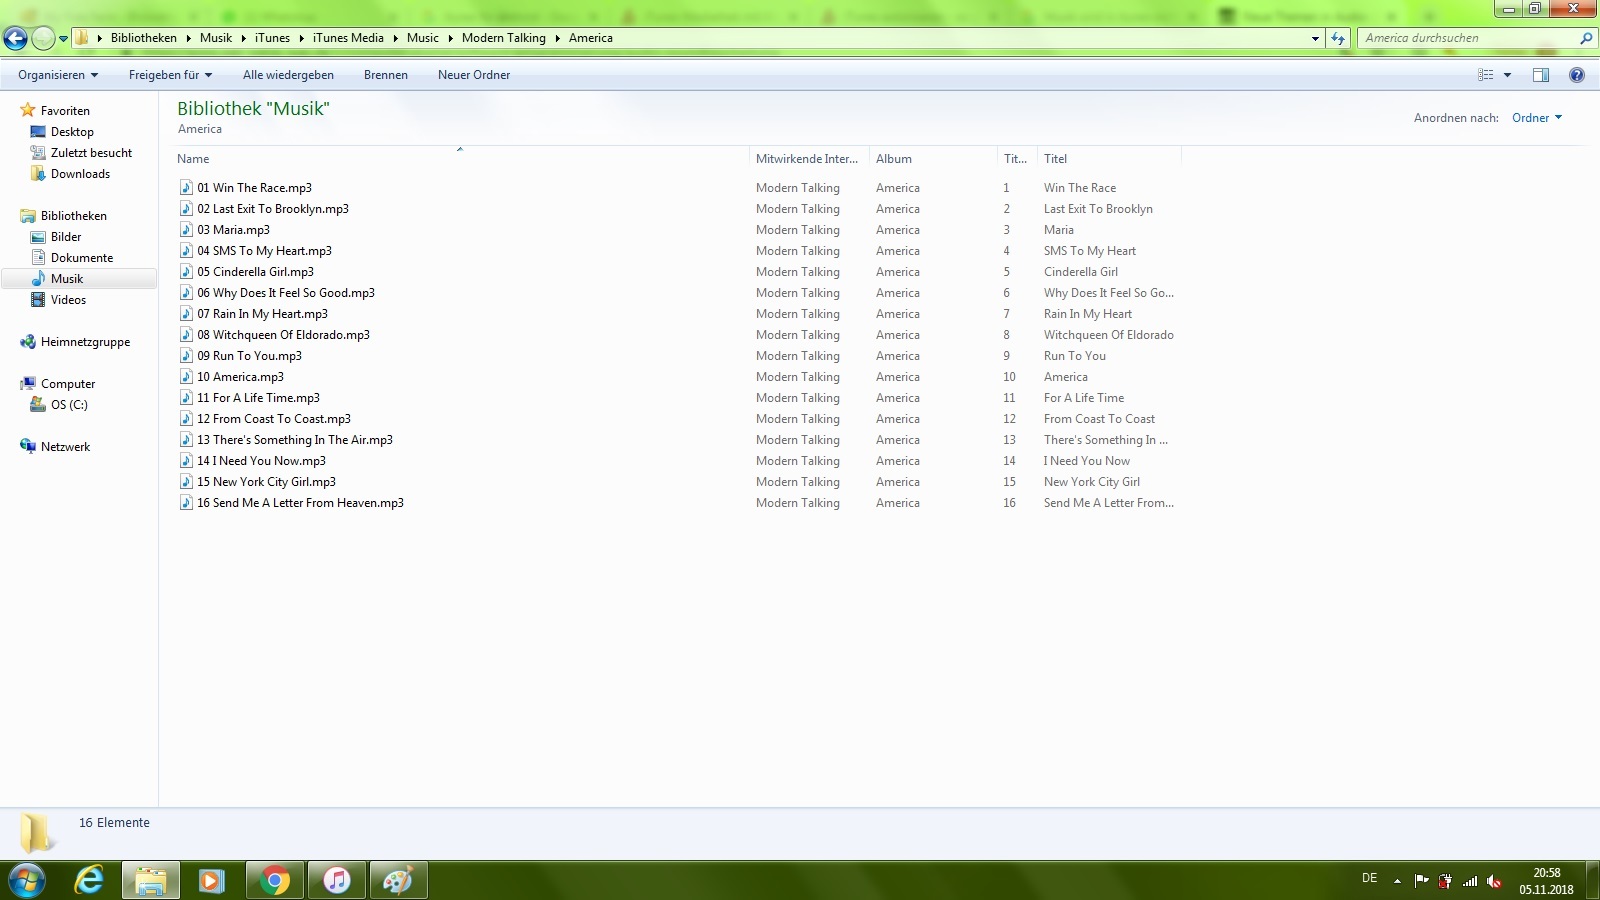The width and height of the screenshot is (1600, 900).
Task: Click the search box 'America durchsuchen'
Action: pyautogui.click(x=1467, y=38)
